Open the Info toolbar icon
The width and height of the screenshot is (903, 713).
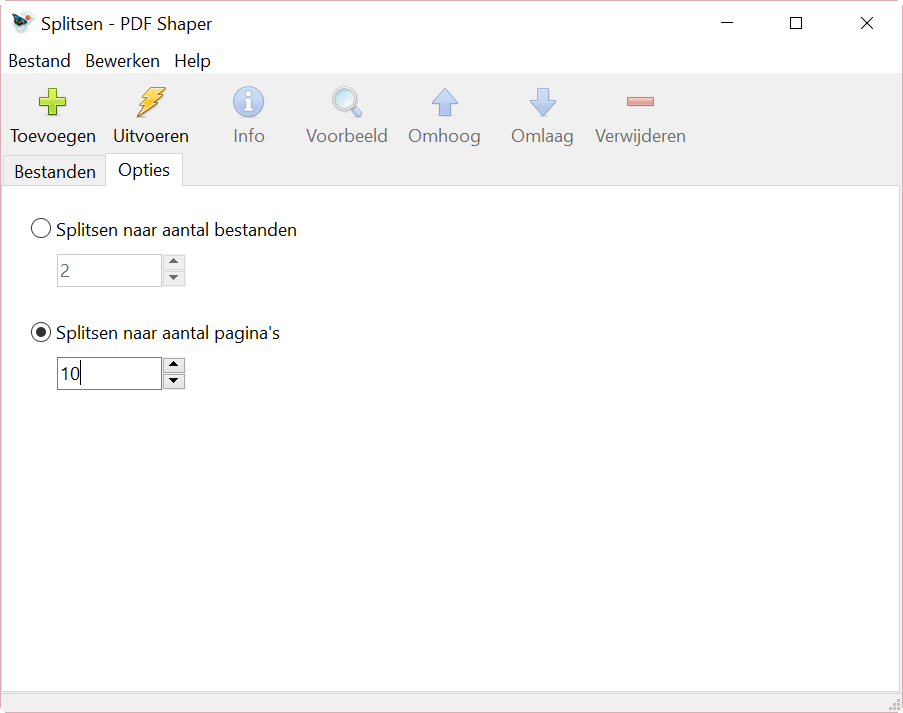click(248, 102)
